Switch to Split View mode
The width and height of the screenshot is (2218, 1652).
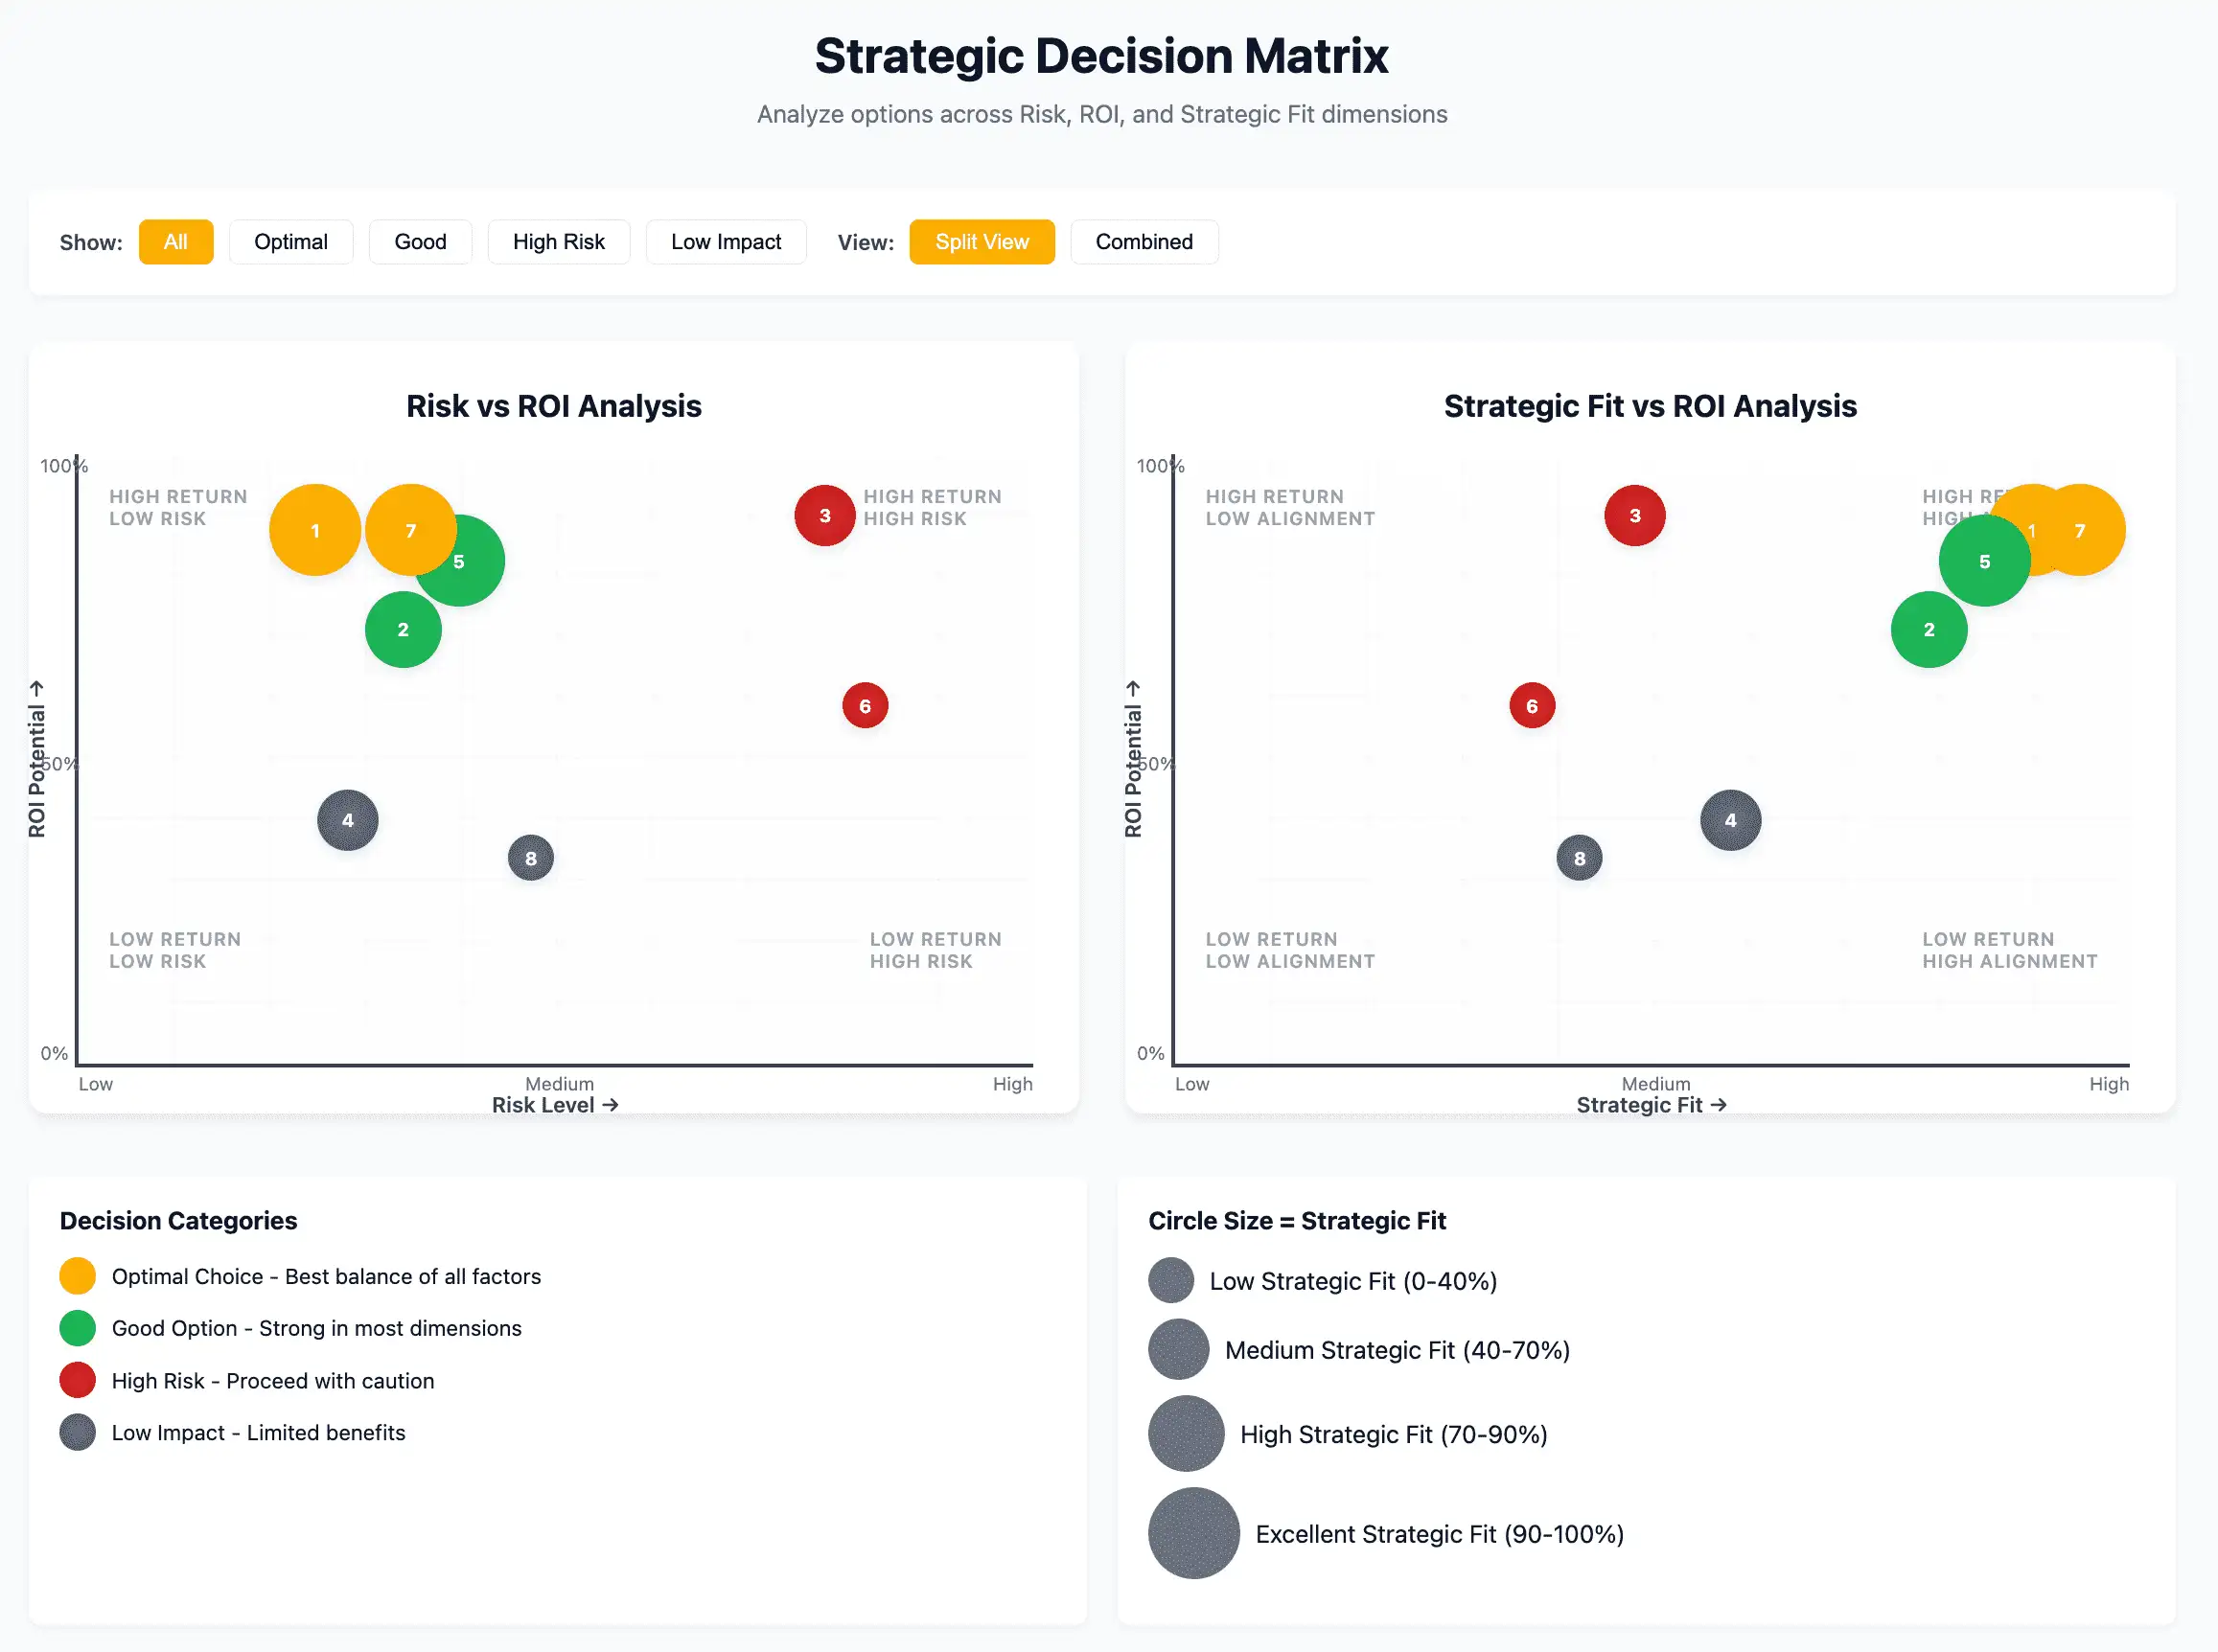(x=981, y=242)
